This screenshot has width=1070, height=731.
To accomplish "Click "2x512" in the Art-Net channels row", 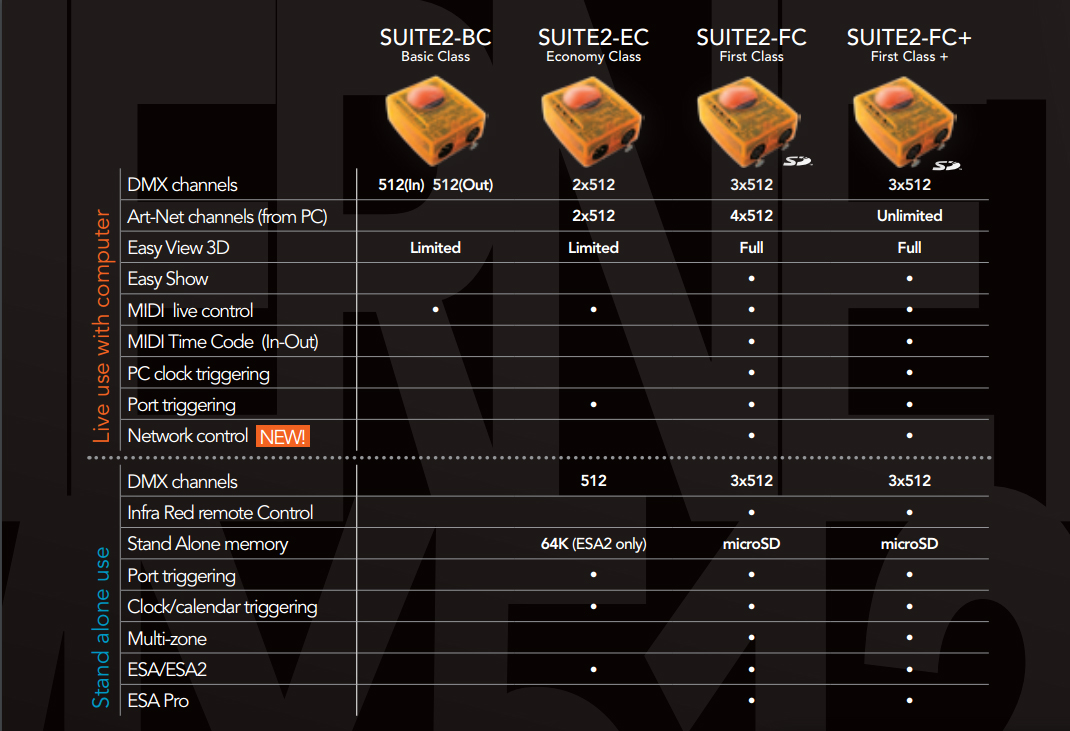I will (594, 216).
